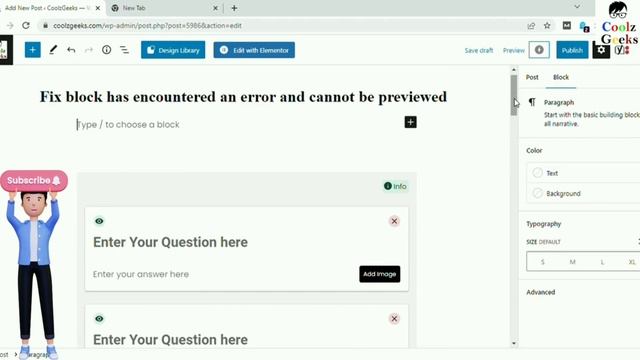Click the Preview link
The image size is (640, 360).
pyautogui.click(x=513, y=50)
